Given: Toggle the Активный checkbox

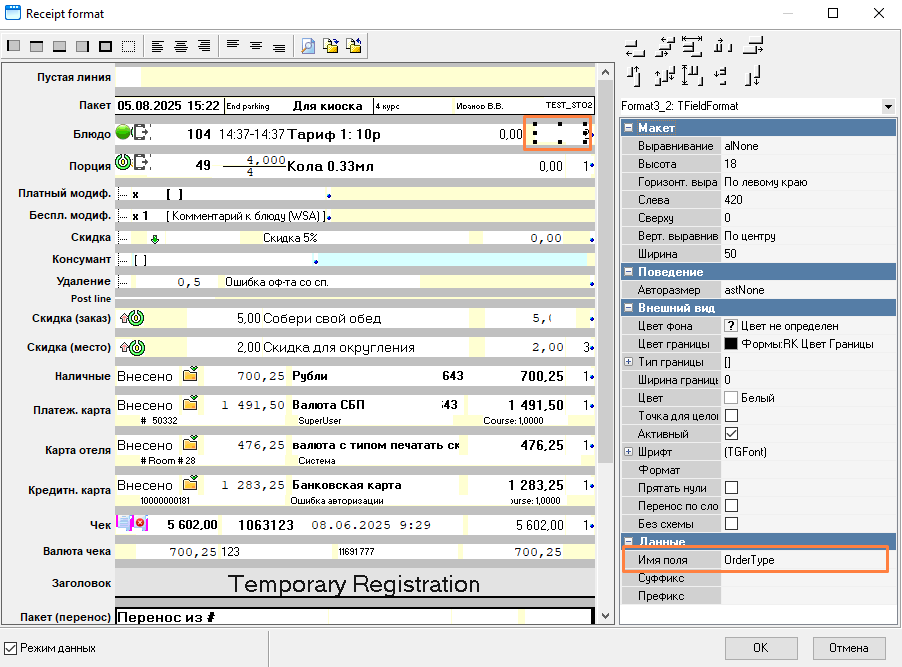Looking at the screenshot, I should 731,434.
